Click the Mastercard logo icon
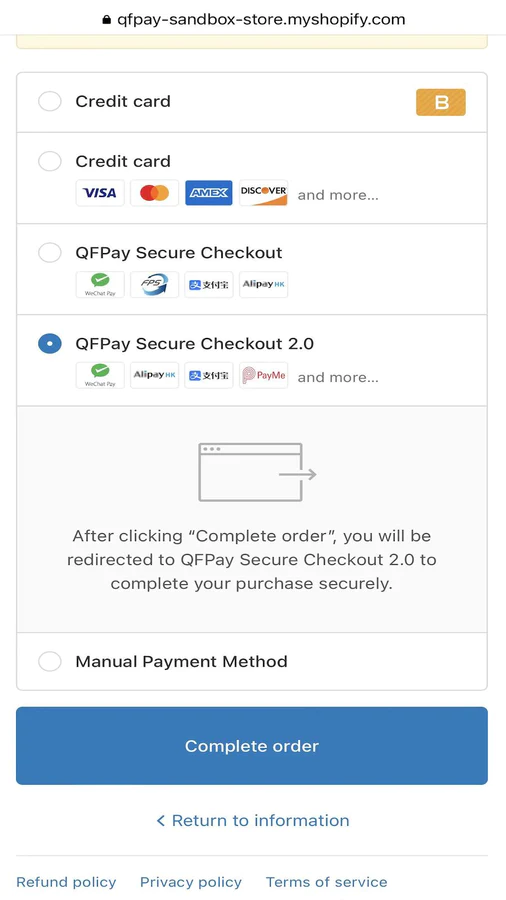 154,193
